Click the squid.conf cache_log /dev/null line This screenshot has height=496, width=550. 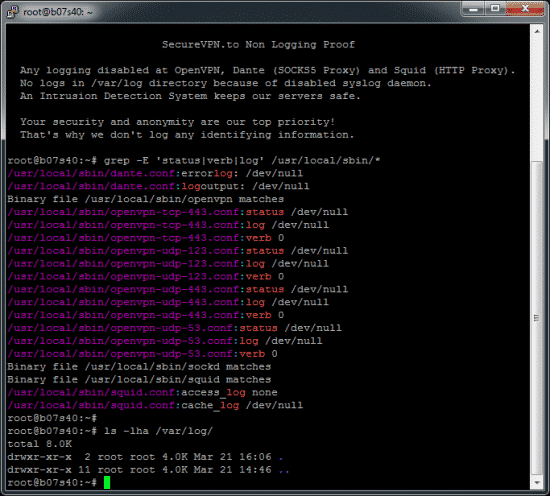pos(155,405)
